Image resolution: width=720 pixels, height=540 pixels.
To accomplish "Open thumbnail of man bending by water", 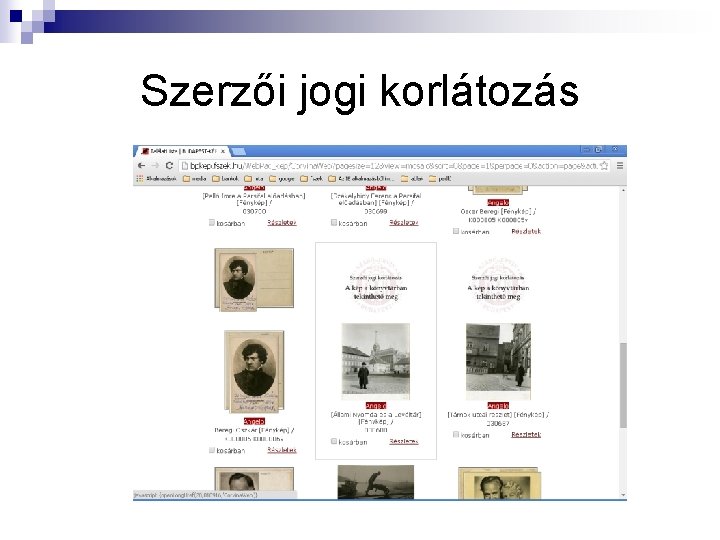I will coord(376,482).
